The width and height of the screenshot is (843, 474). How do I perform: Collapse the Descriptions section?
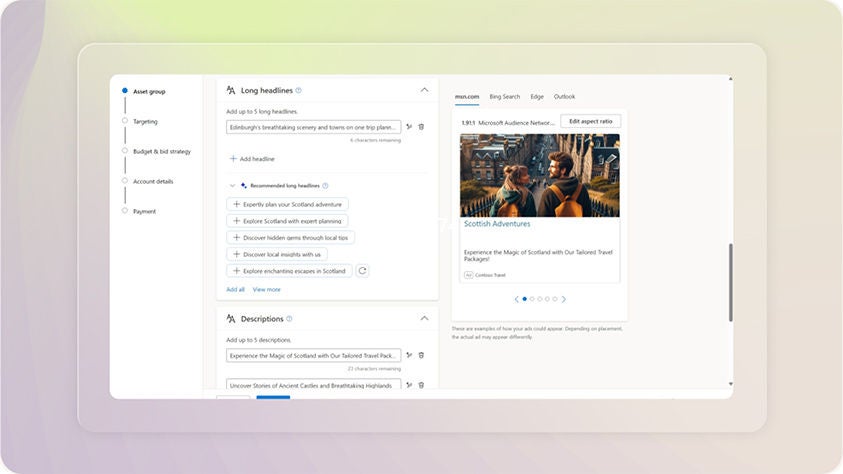click(424, 319)
